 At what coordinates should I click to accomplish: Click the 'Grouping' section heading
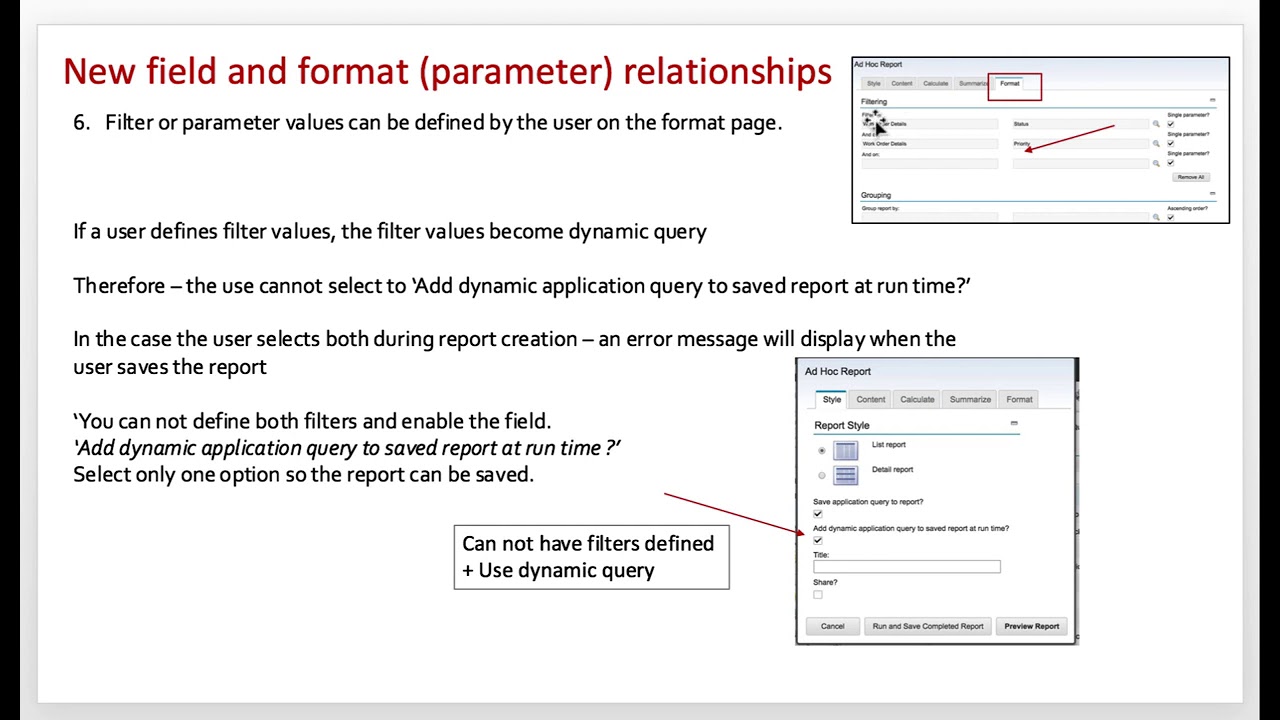click(876, 195)
